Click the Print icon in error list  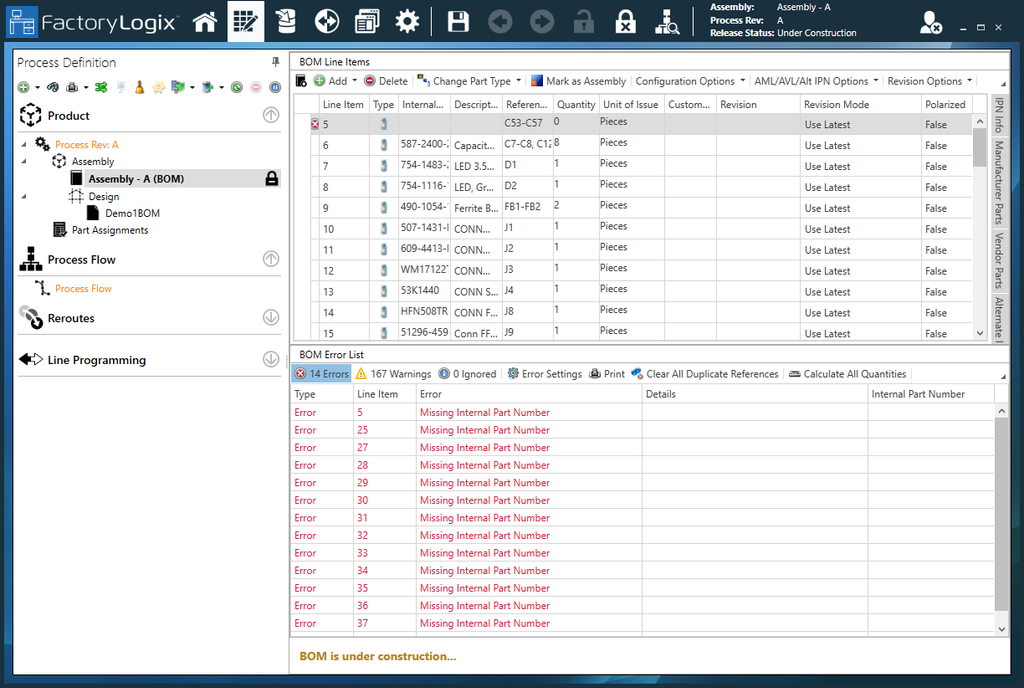pyautogui.click(x=607, y=374)
